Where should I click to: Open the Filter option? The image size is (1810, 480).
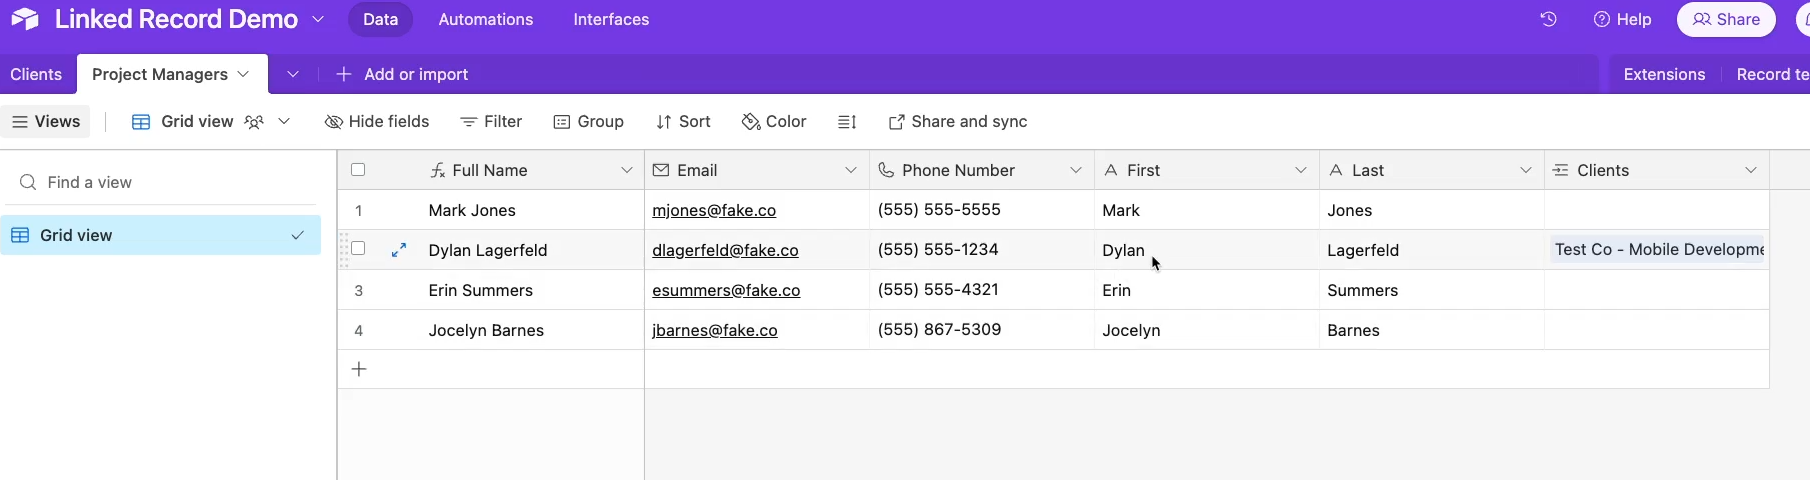491,122
